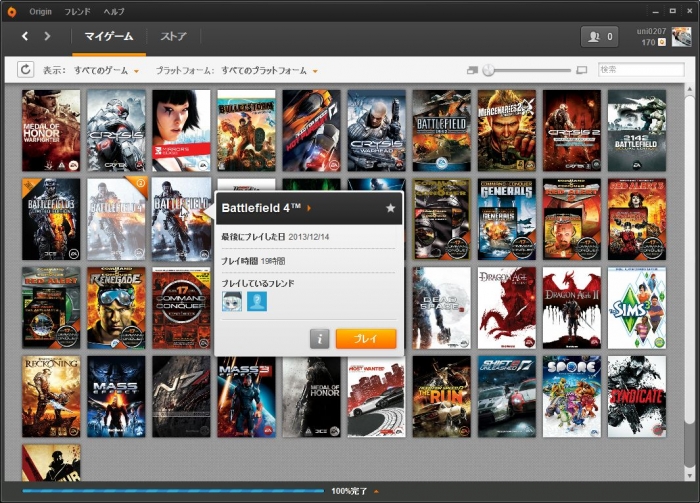700x503 pixels.
Task: Select the Mercenaries 2 cover
Action: pos(507,130)
